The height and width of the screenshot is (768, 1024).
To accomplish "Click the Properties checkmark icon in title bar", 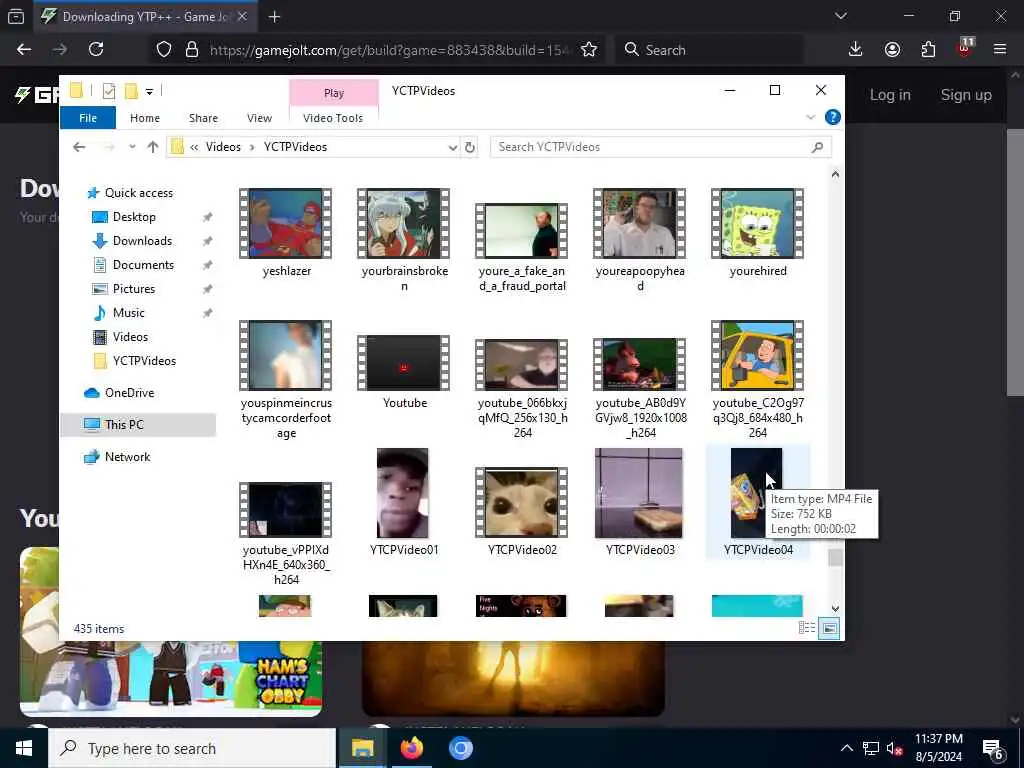I will 109,91.
